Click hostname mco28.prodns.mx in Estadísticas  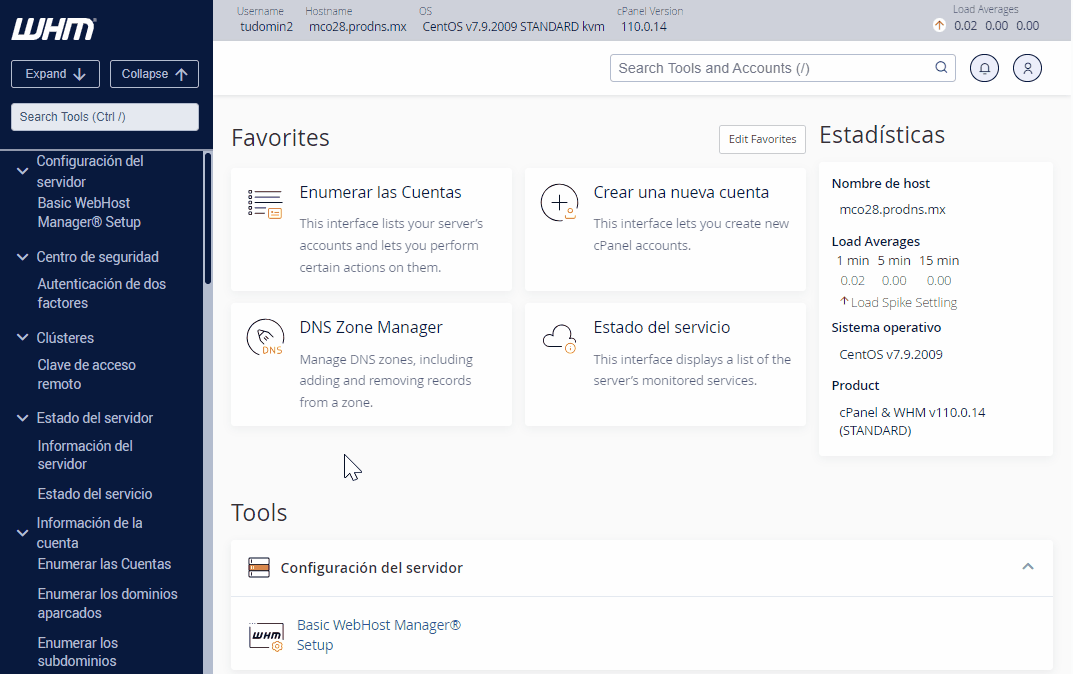[892, 210]
